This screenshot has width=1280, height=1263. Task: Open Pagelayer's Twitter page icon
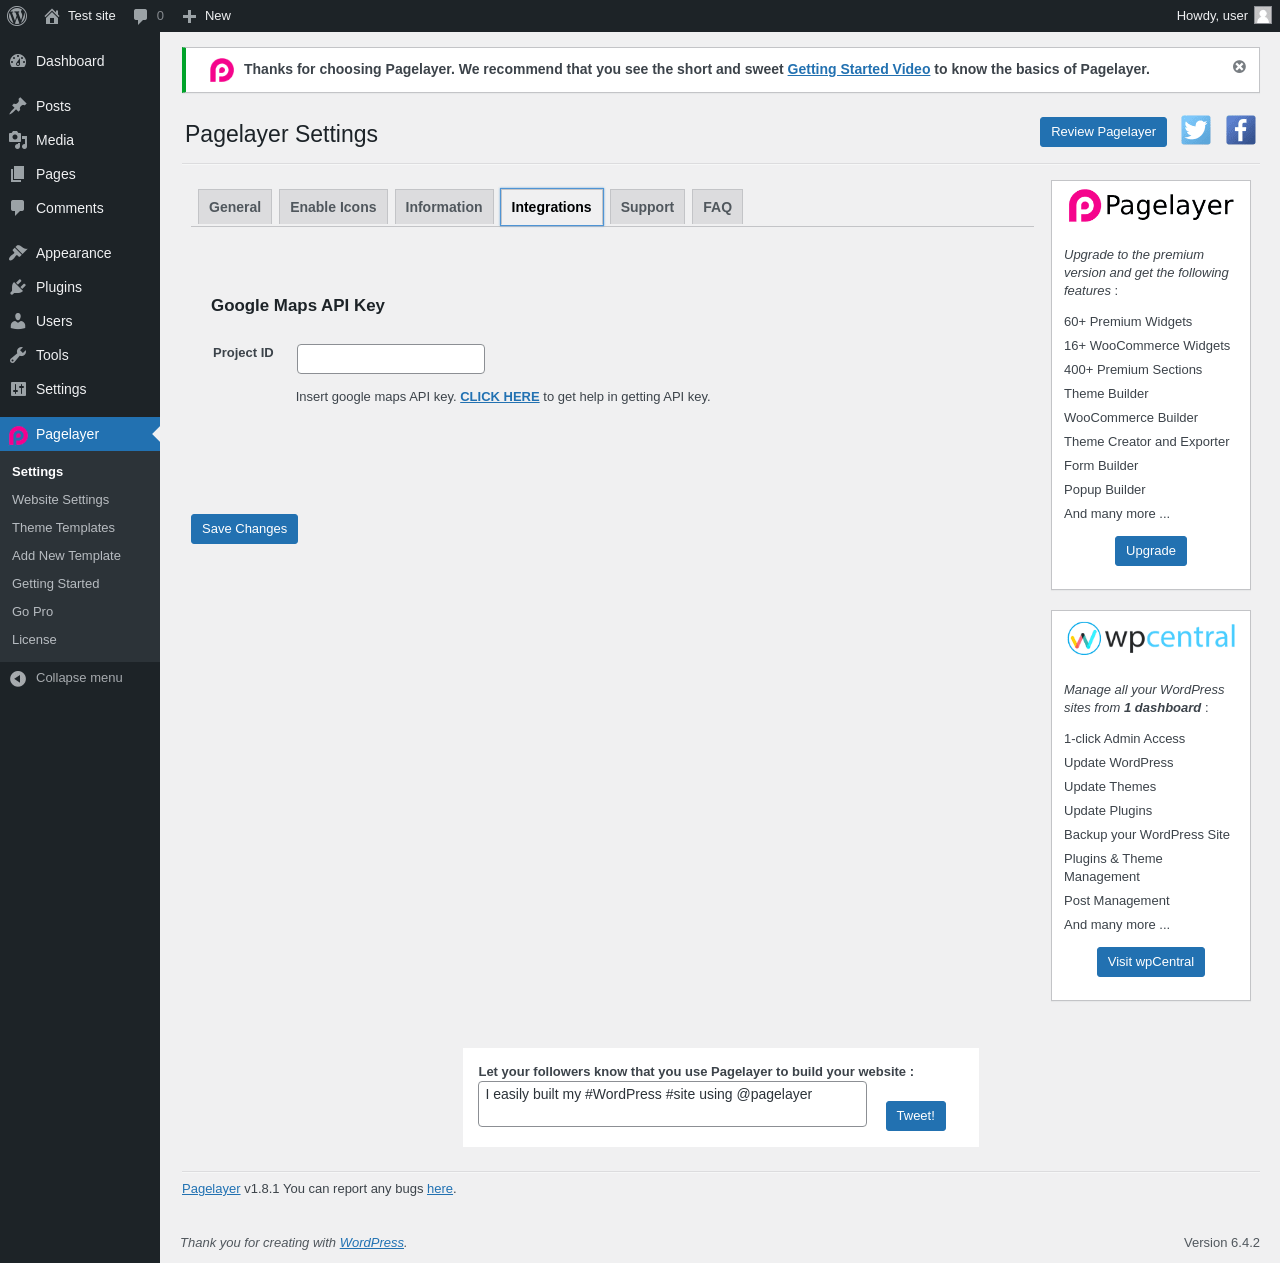pos(1196,130)
